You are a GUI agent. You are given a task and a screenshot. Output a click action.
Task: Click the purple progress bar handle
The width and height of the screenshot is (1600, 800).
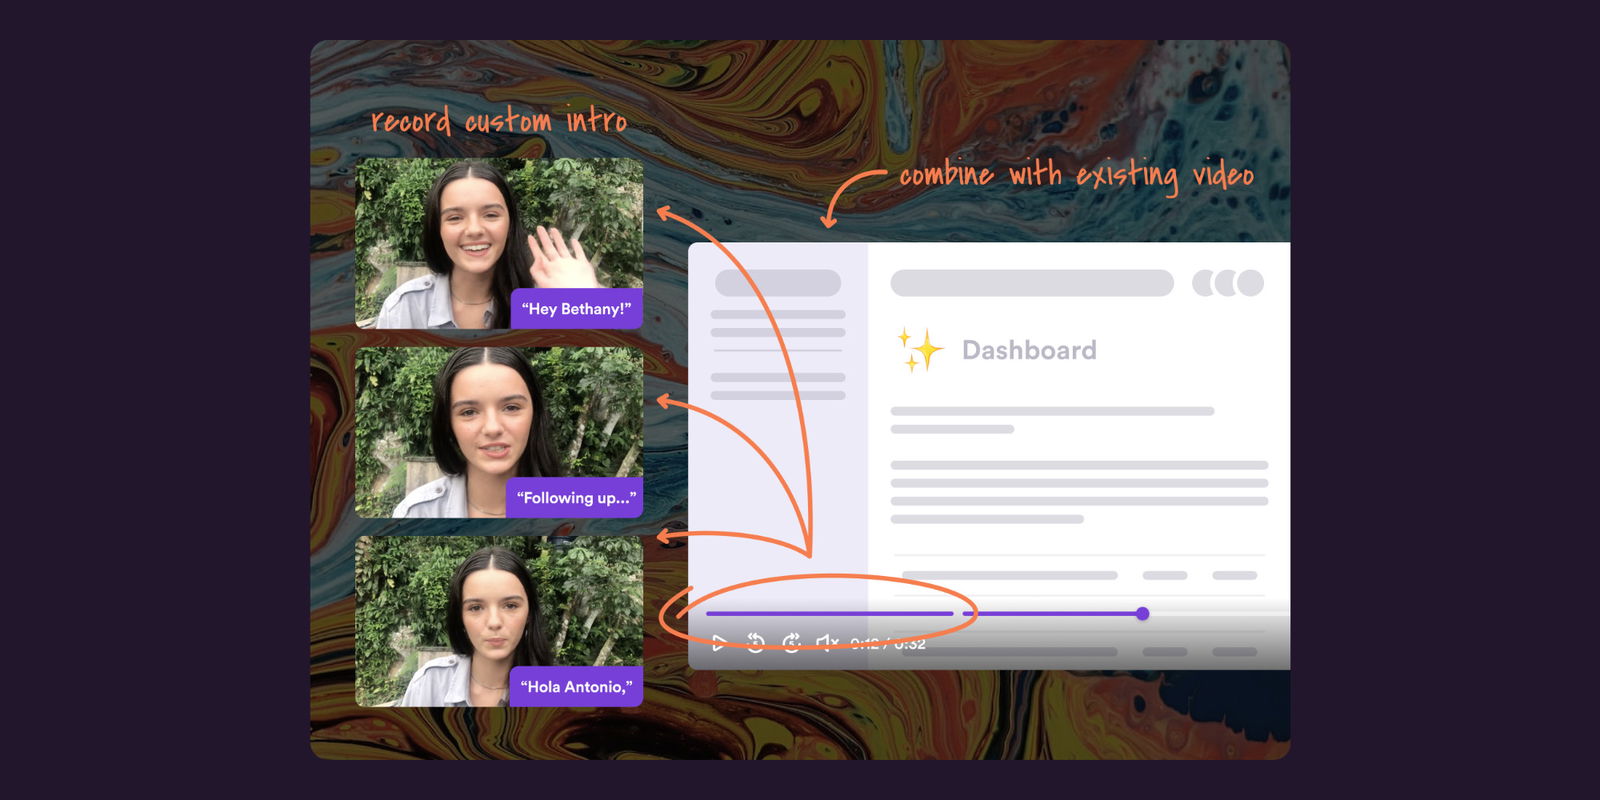click(x=1142, y=614)
